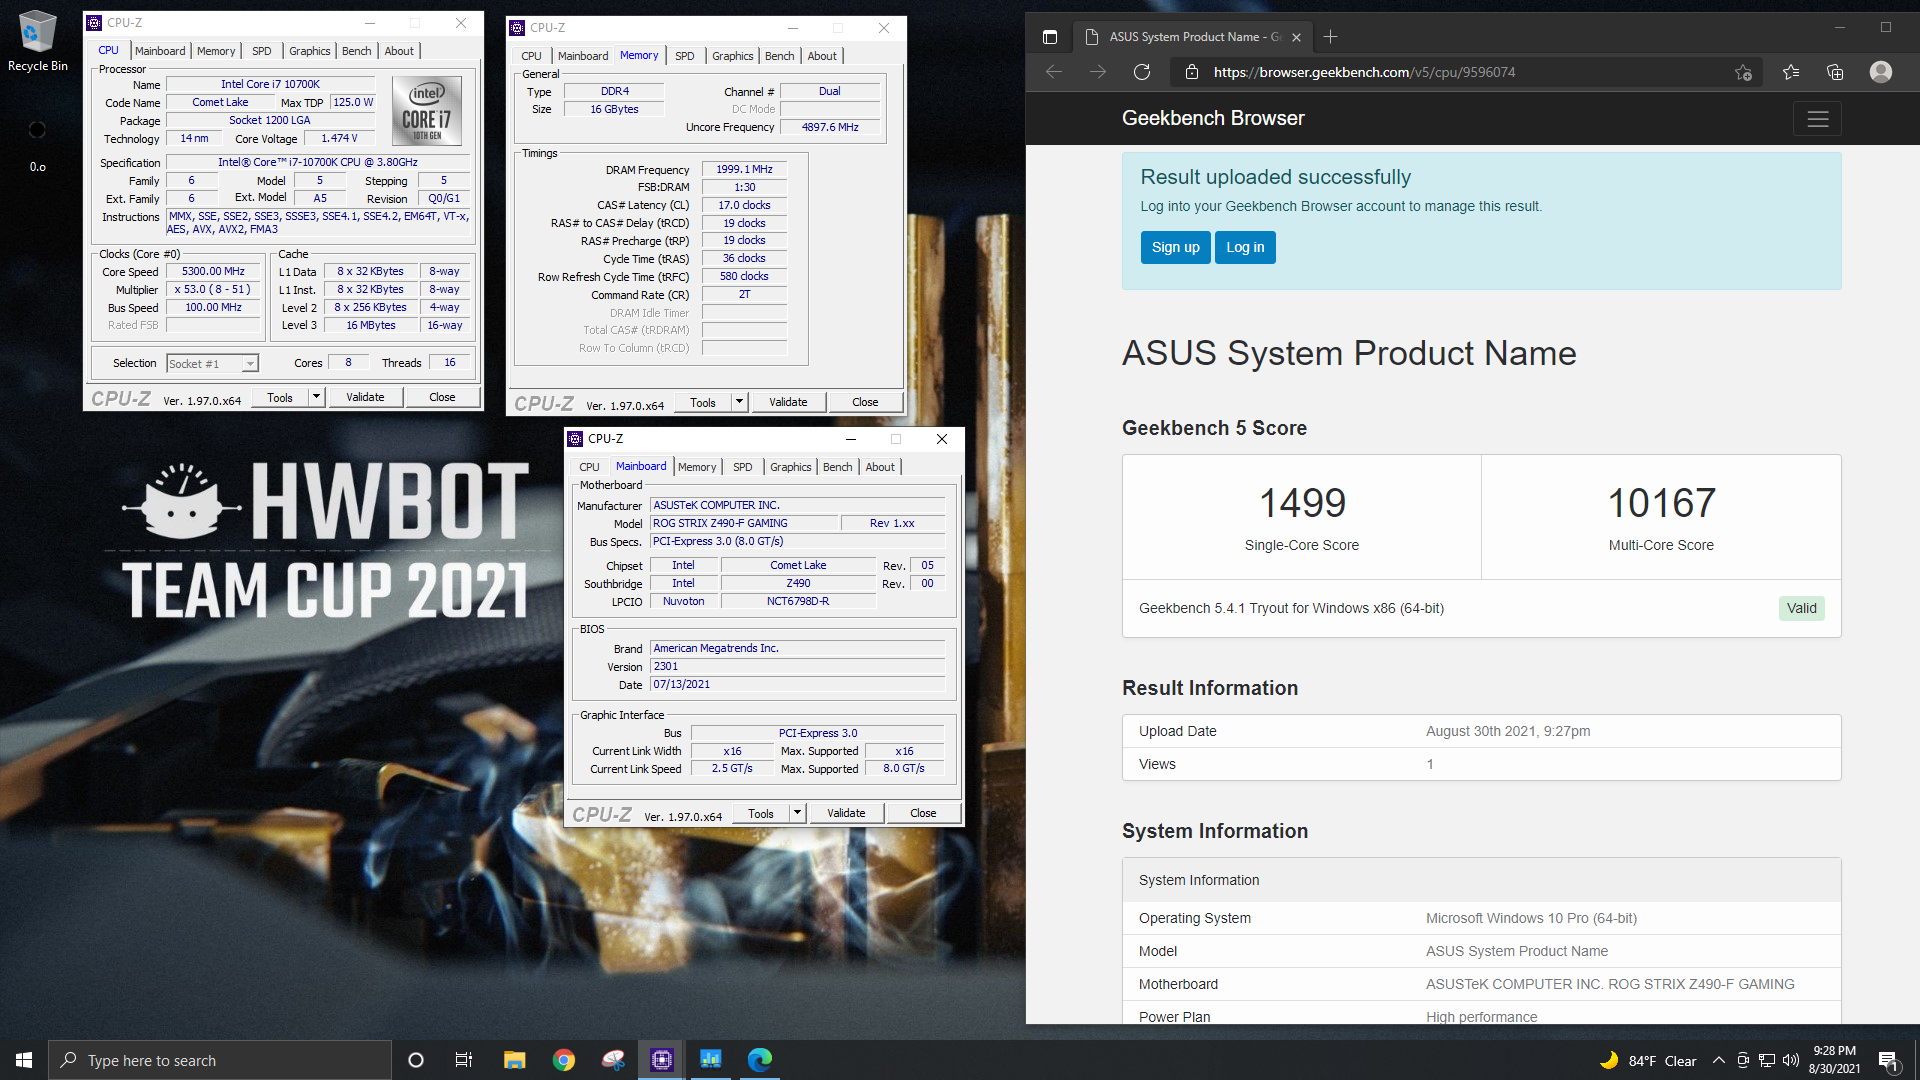Screen dimensions: 1920x1080
Task: Open the tab actions menu in Edge
Action: pyautogui.click(x=1050, y=37)
